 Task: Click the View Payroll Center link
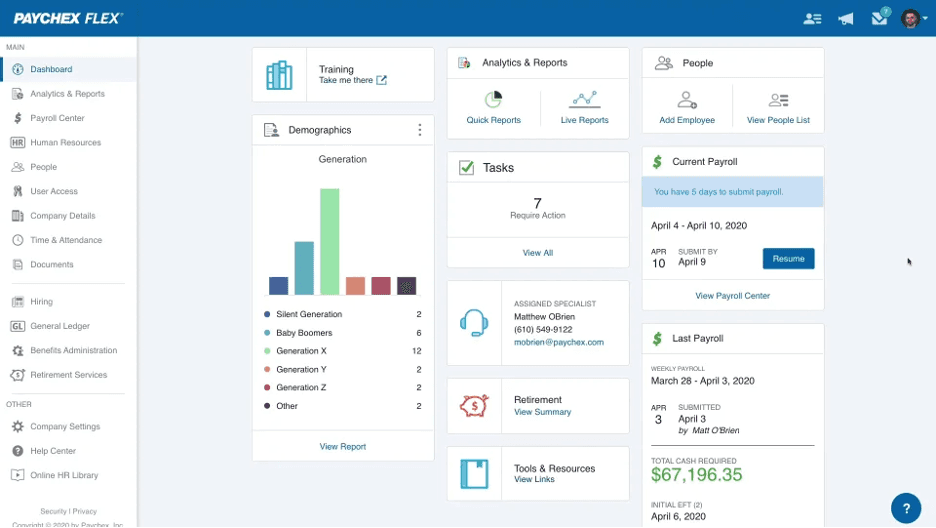pyautogui.click(x=732, y=296)
